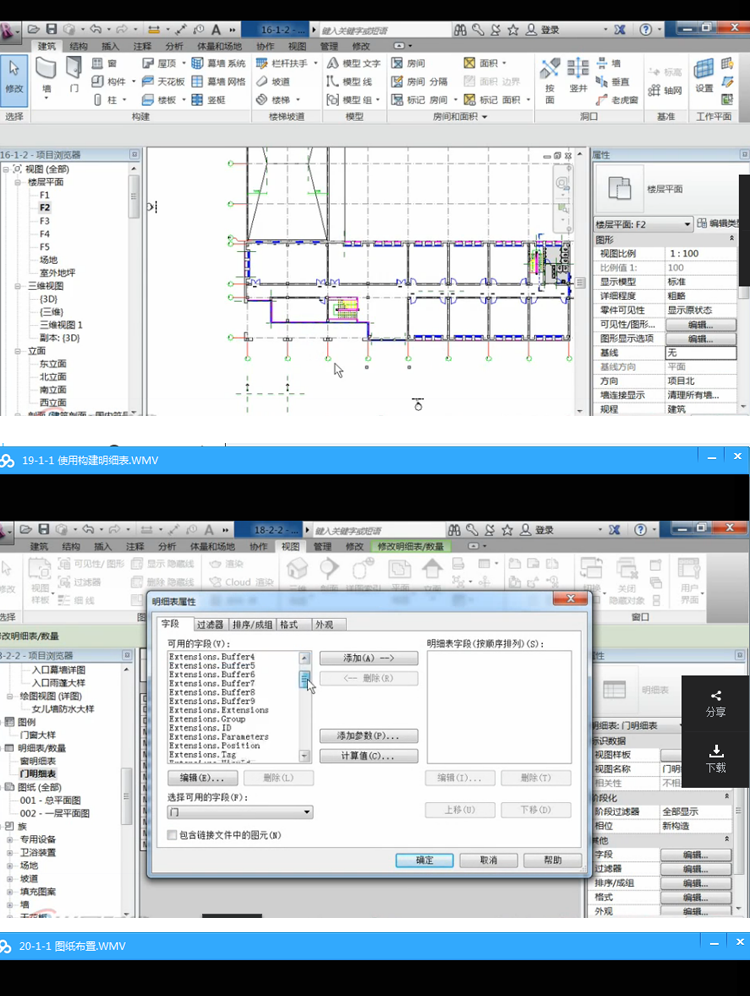750x996 pixels.
Task: Click the 按面 opening tool
Action: point(550,80)
